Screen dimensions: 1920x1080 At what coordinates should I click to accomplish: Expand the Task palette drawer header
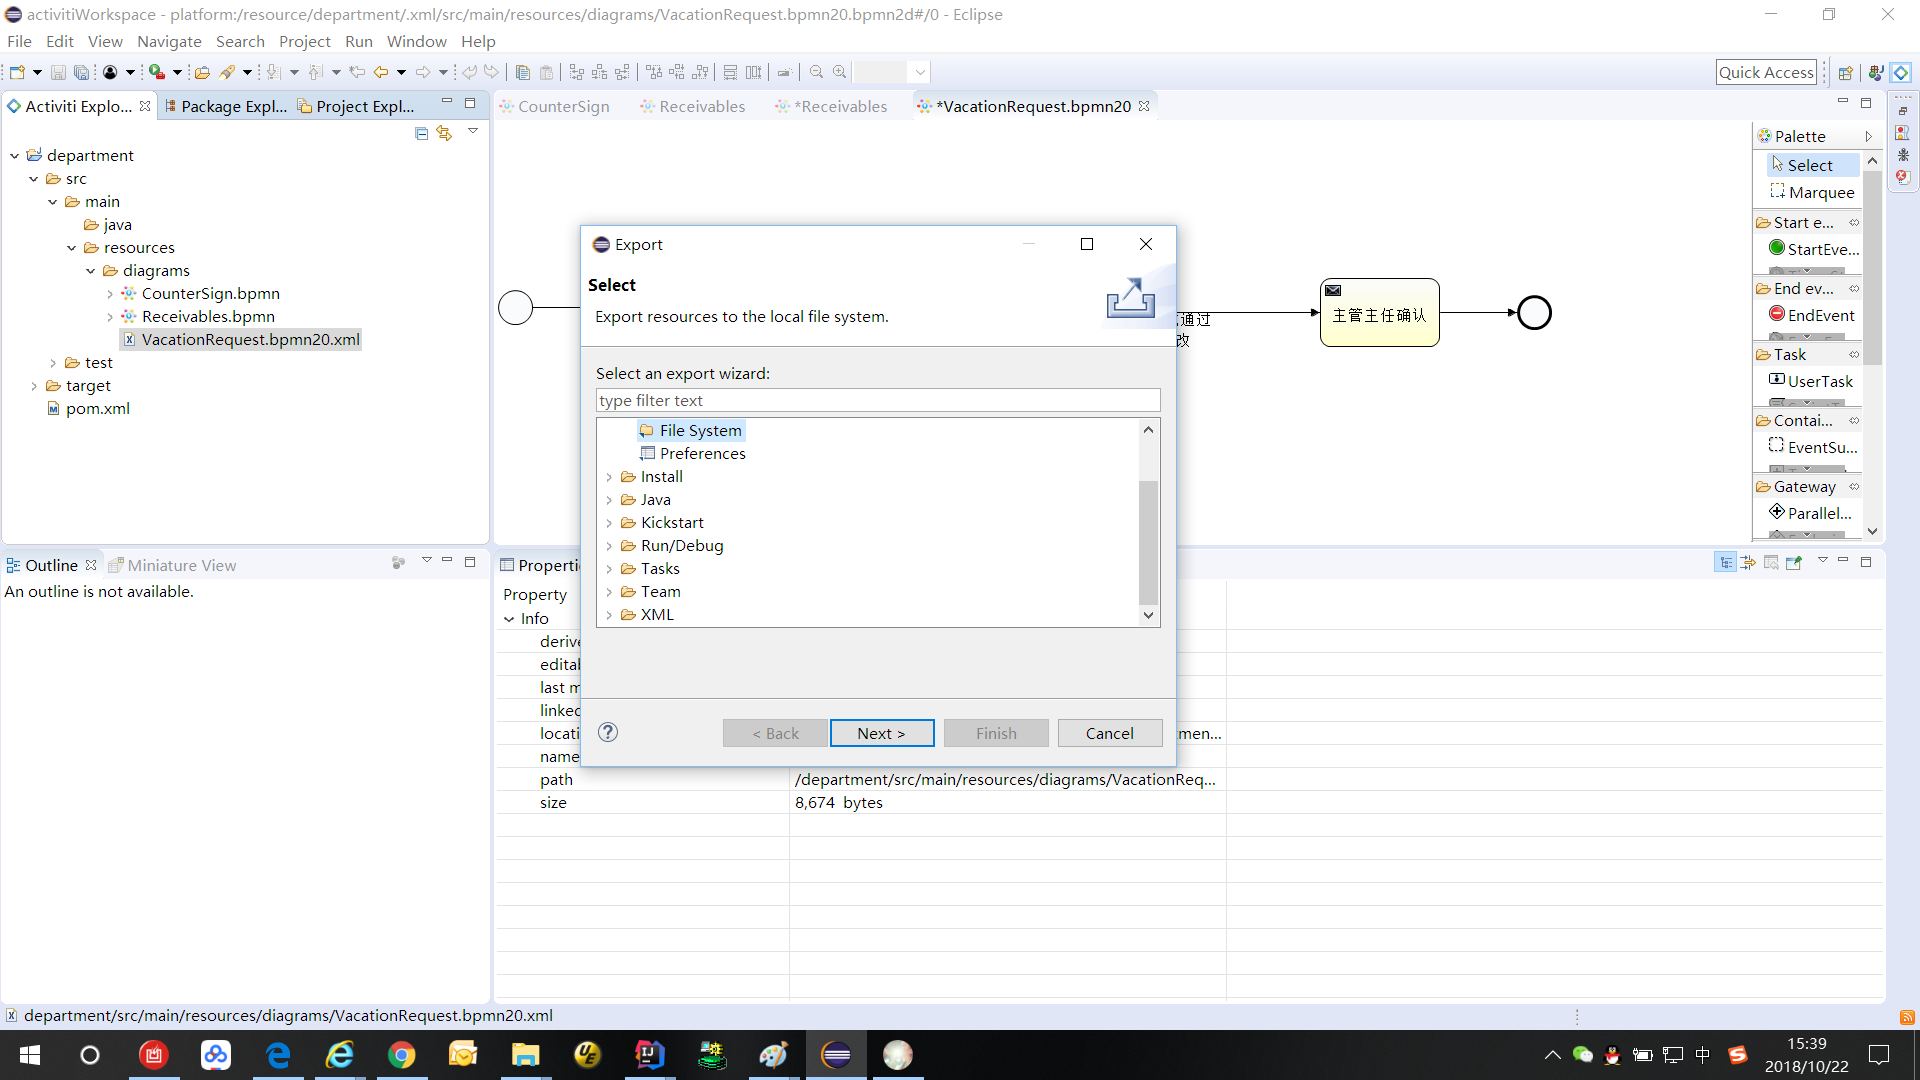coord(1807,354)
